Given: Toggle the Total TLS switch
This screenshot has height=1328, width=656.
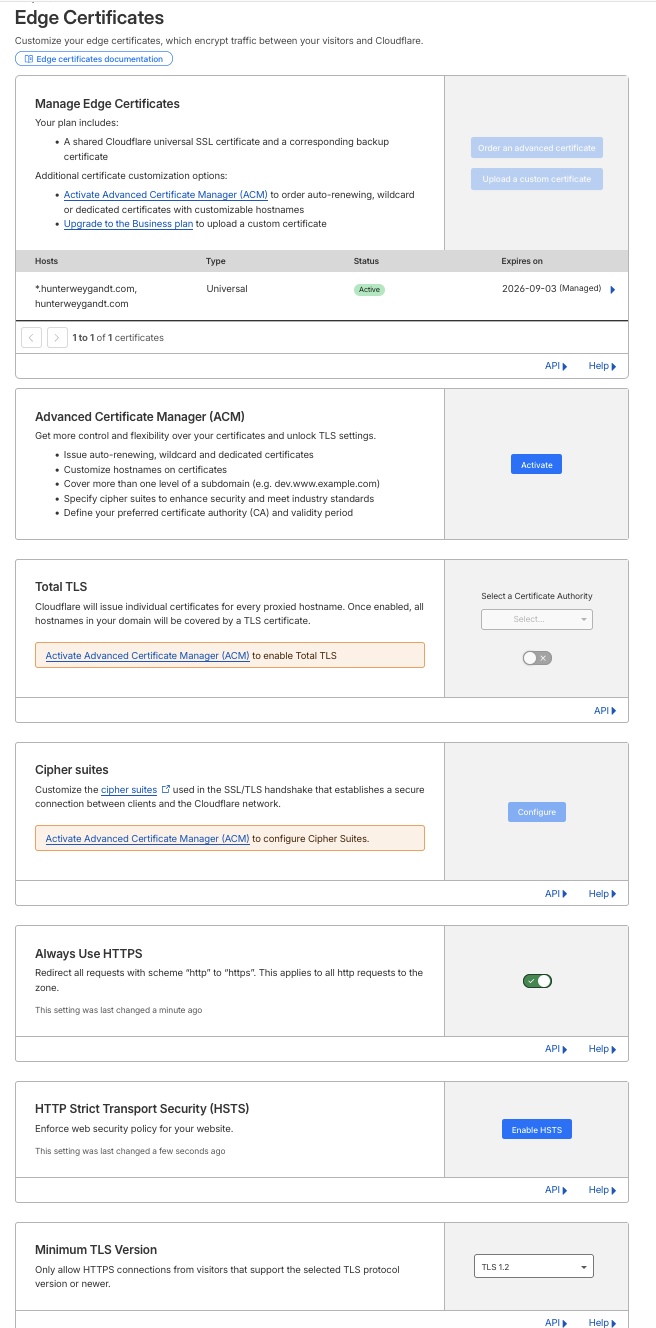Looking at the screenshot, I should coord(537,658).
